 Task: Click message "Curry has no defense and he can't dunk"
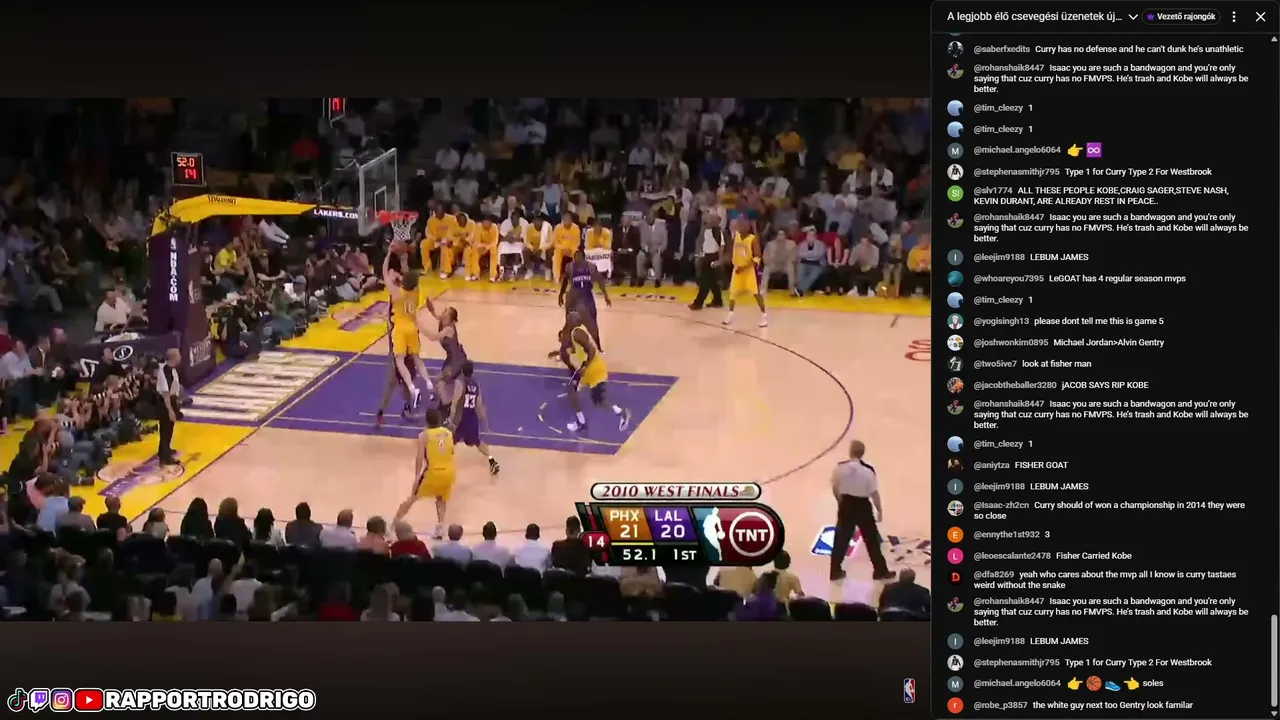point(1139,49)
